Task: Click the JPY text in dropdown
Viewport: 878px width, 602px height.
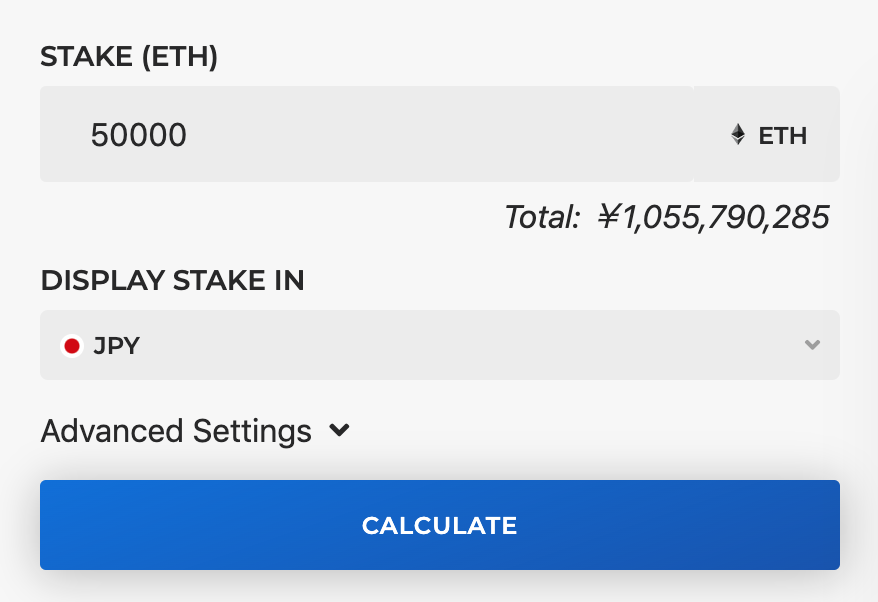Action: click(116, 346)
